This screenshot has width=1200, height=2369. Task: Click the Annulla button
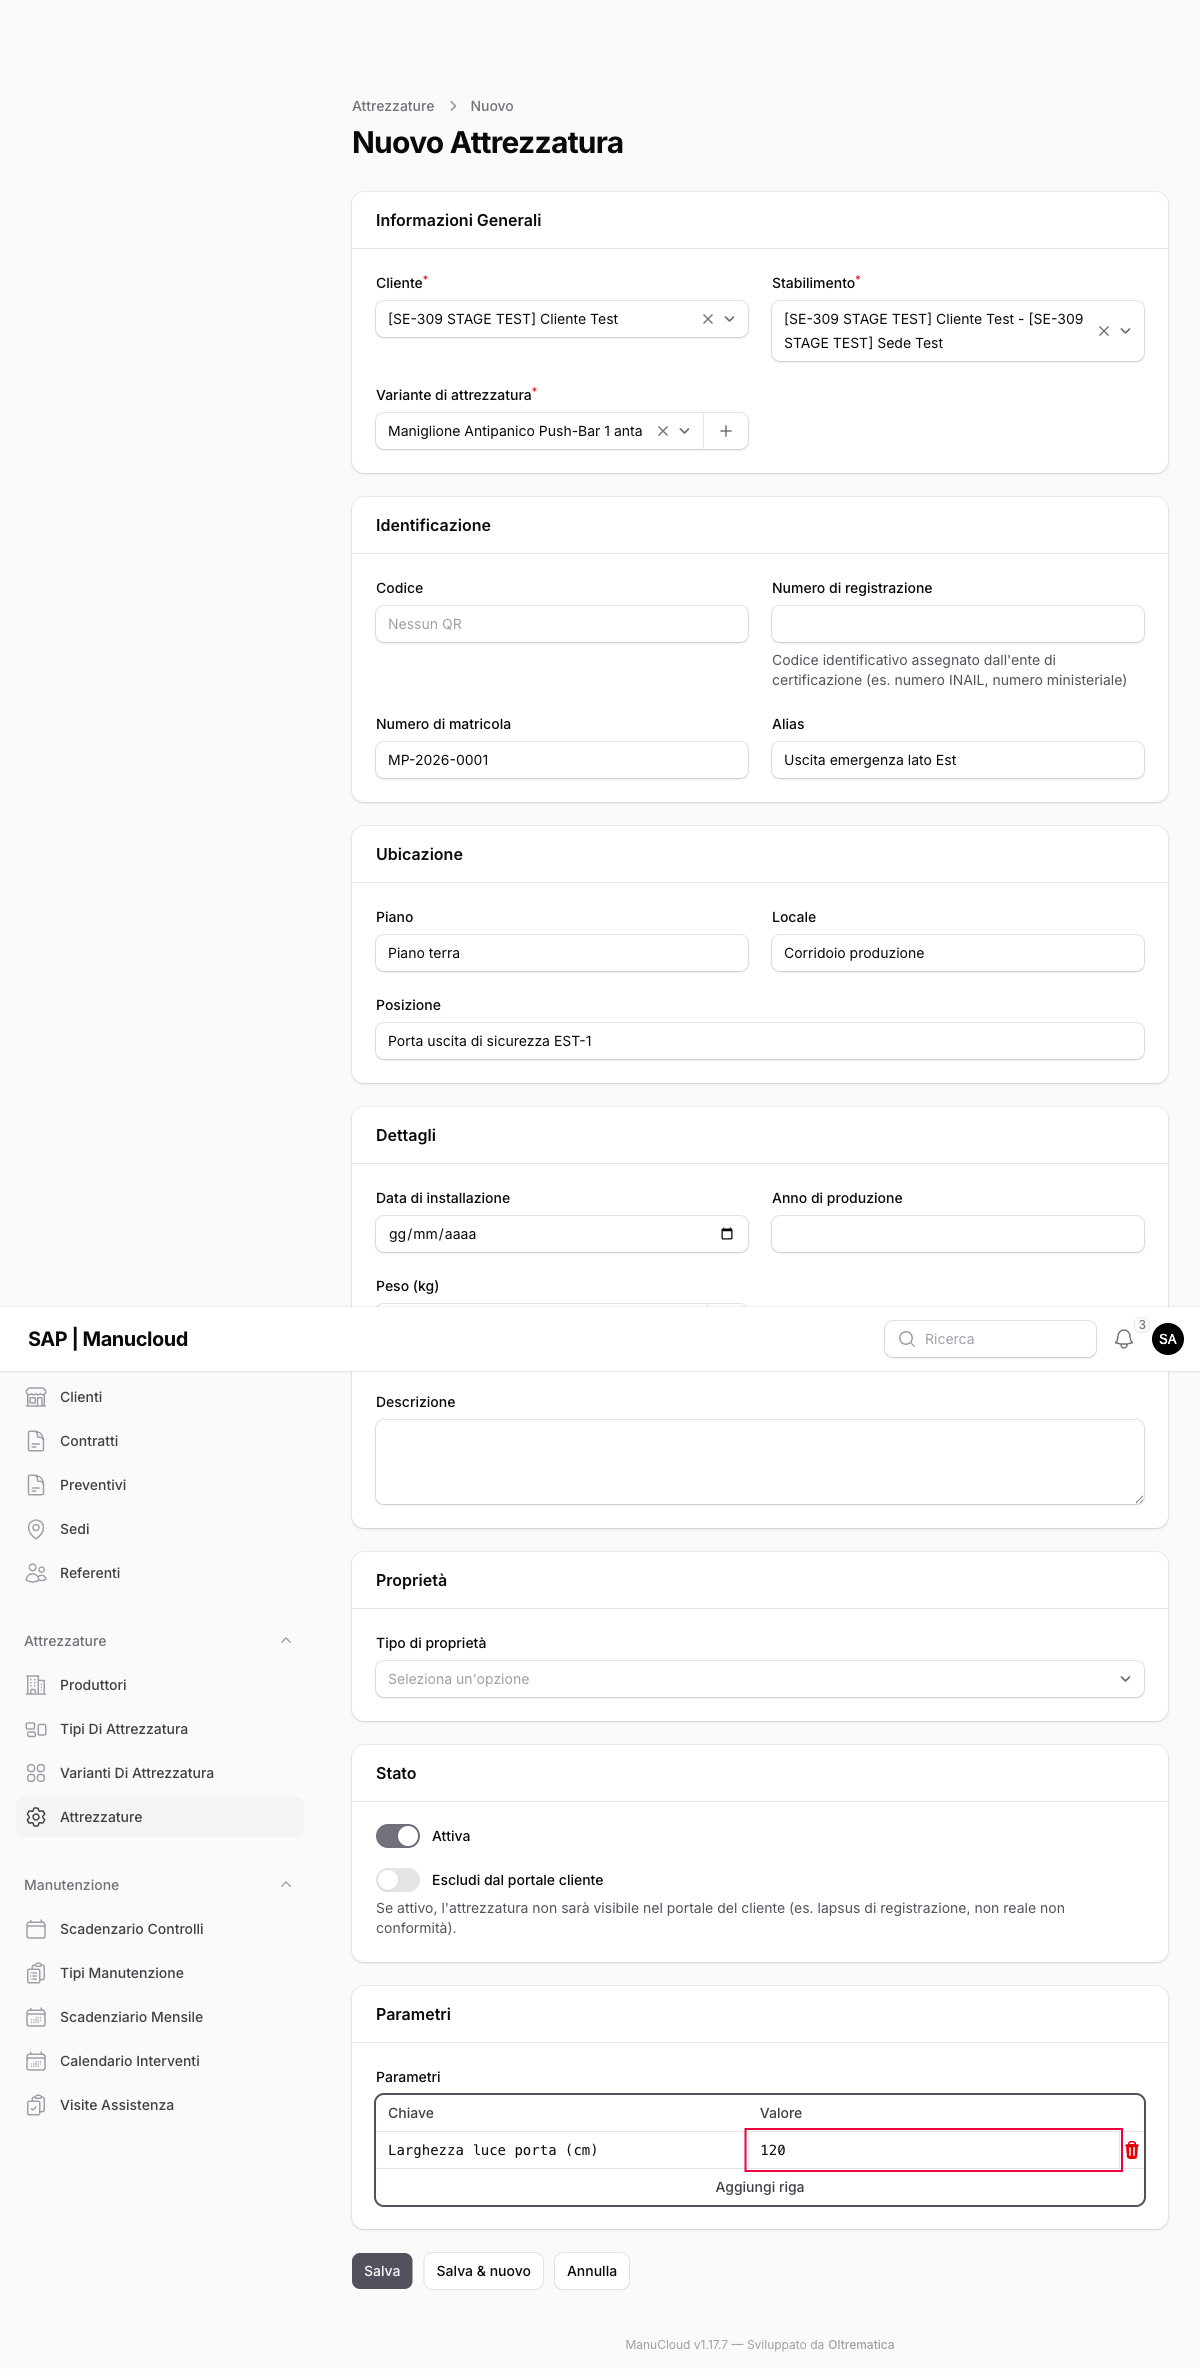[x=592, y=2271]
